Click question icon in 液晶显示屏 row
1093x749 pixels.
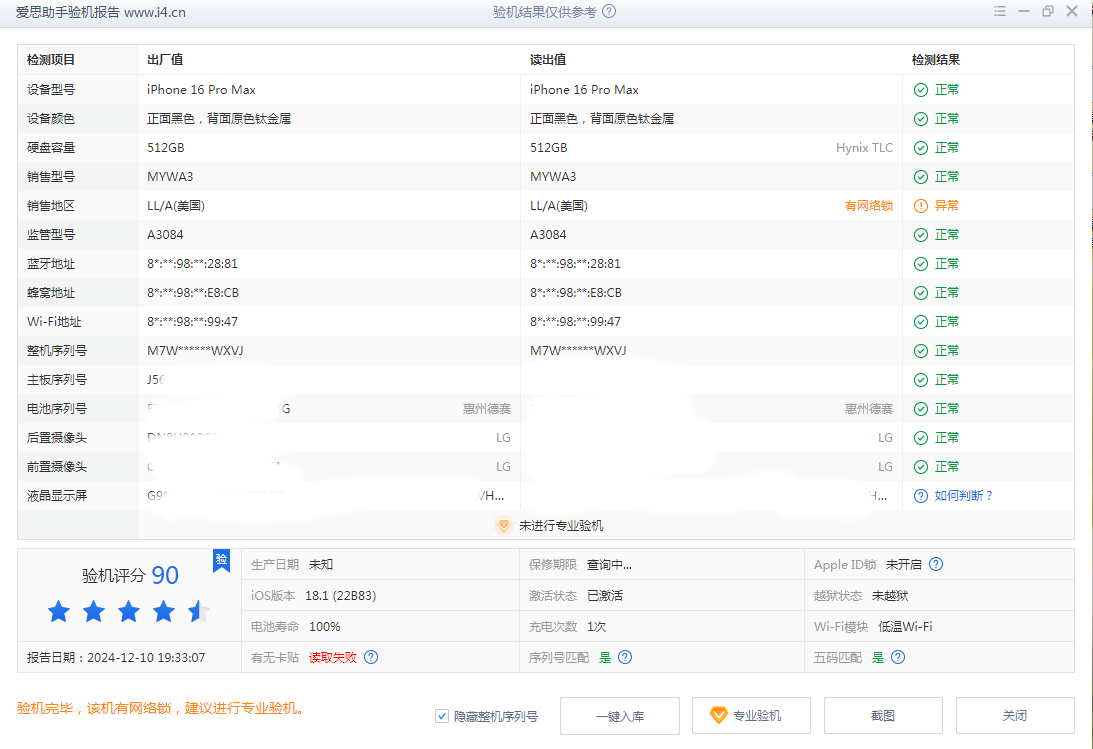tap(921, 496)
